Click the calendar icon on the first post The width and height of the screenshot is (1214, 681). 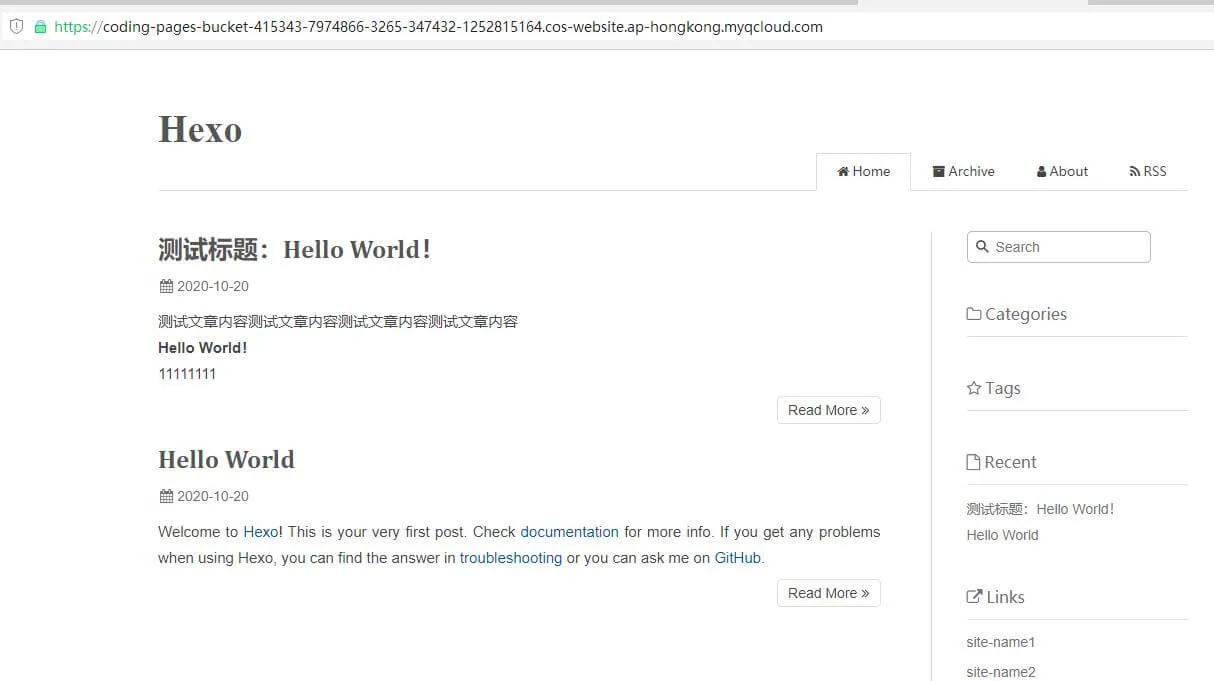point(166,286)
